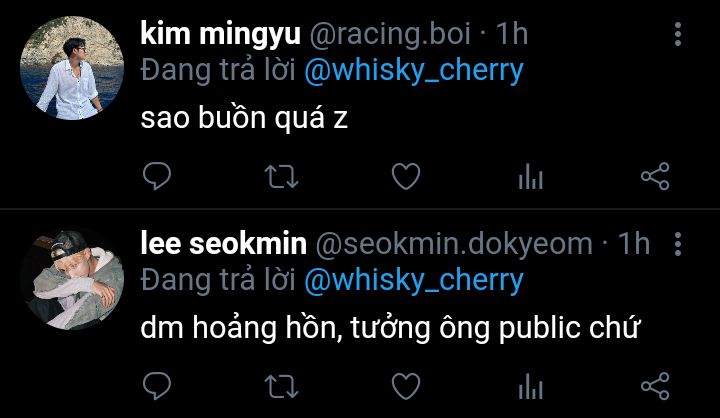Retweet lee seokmin's reply
Screen dimensions: 720x418
[x=281, y=386]
